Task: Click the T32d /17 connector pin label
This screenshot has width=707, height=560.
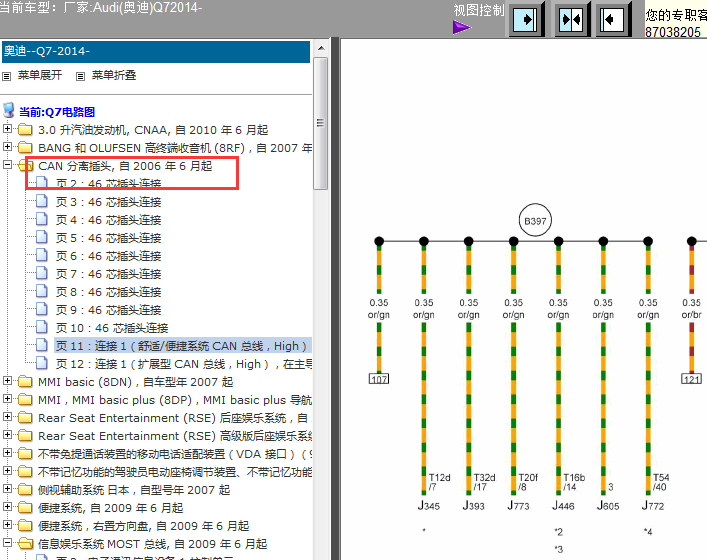Action: (x=484, y=482)
